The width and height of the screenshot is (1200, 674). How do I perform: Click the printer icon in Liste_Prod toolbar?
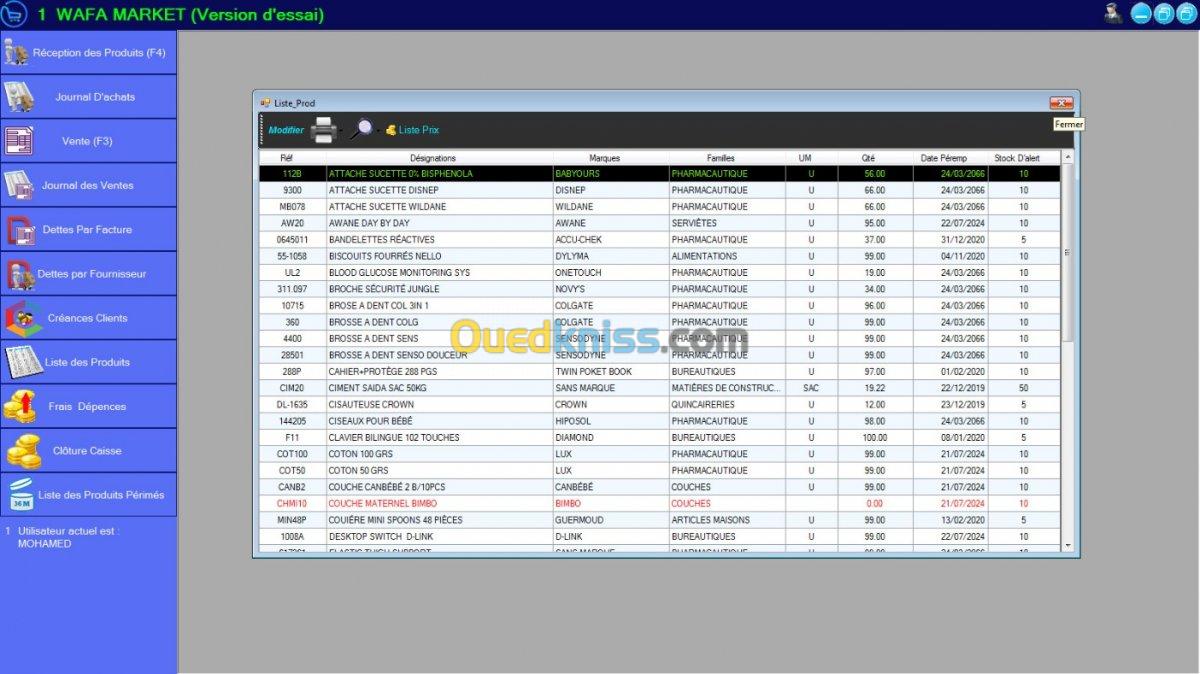323,130
